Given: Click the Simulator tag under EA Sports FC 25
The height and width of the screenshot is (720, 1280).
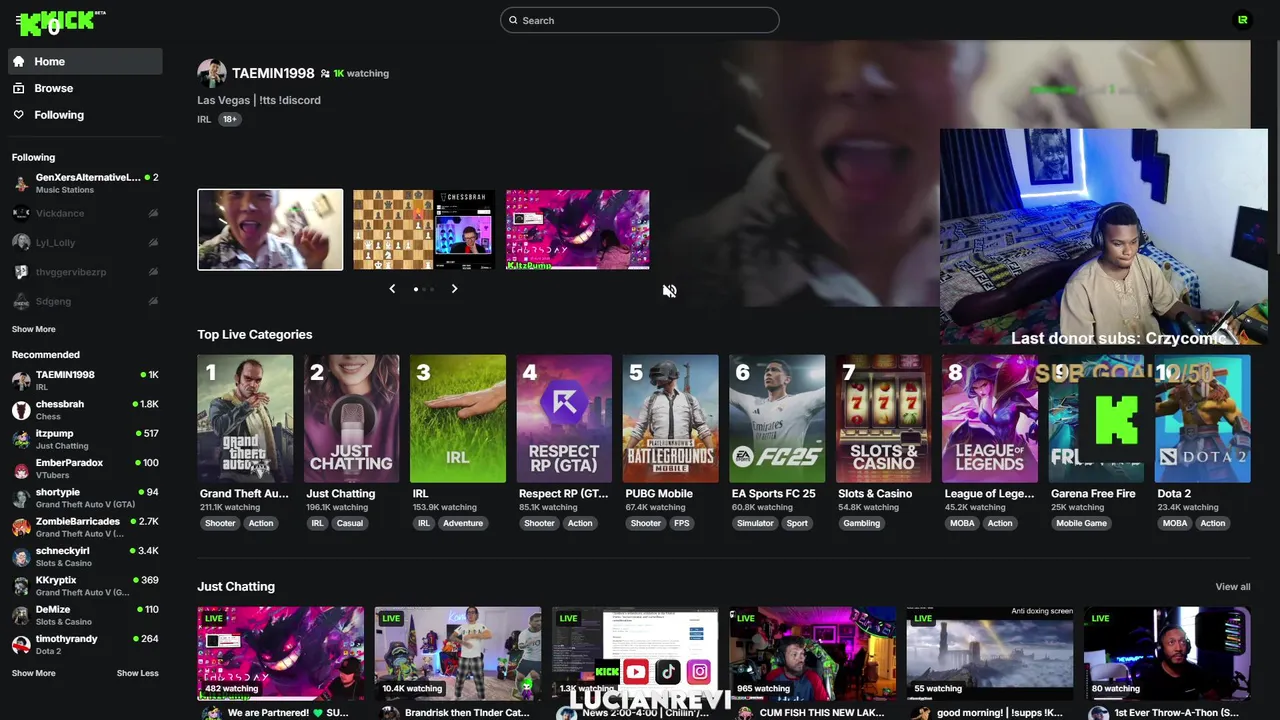Looking at the screenshot, I should (755, 523).
